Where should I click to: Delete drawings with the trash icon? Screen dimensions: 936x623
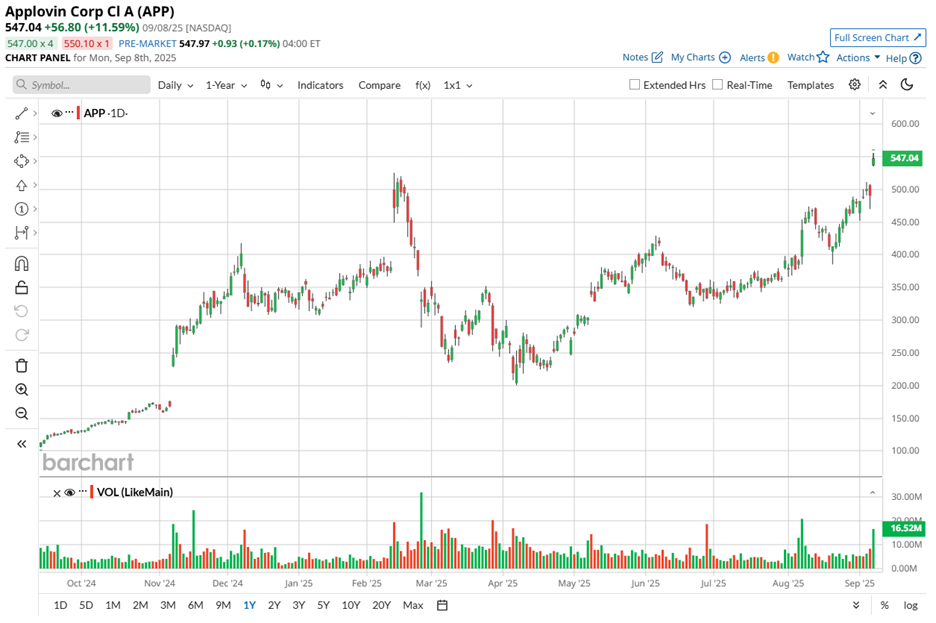click(x=21, y=366)
